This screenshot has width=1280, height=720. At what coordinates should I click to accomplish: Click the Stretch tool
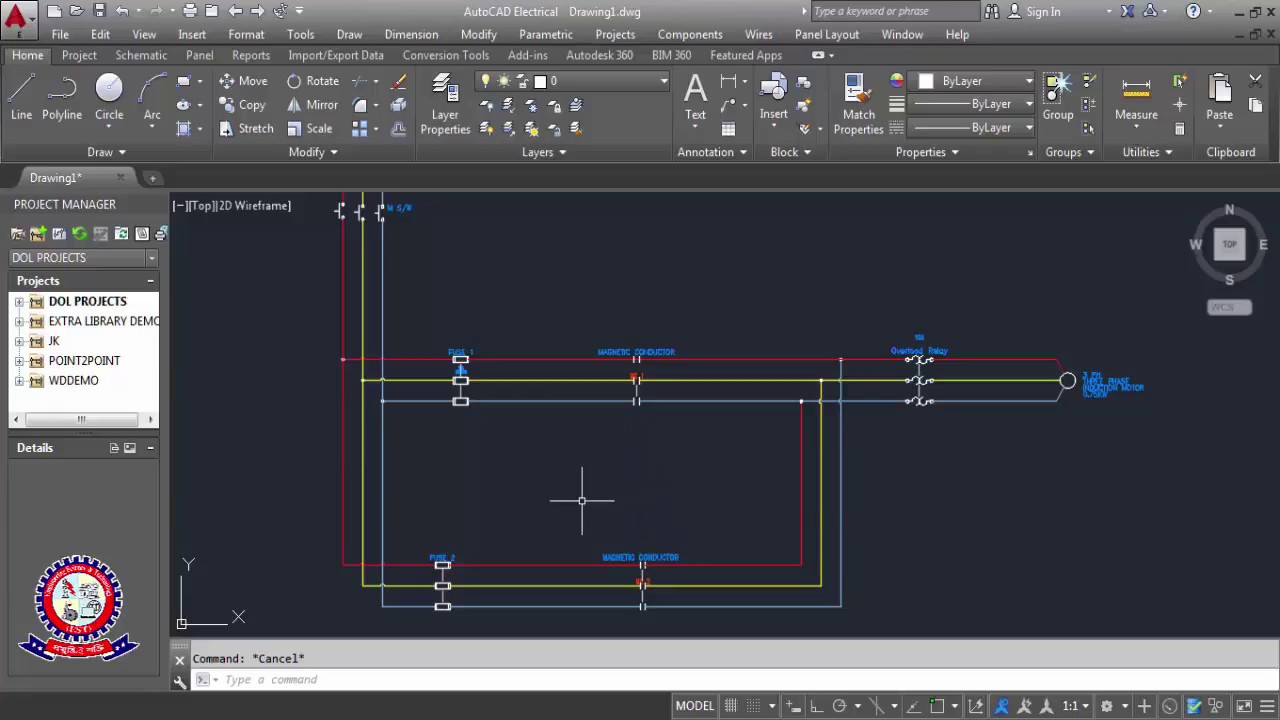tap(245, 128)
